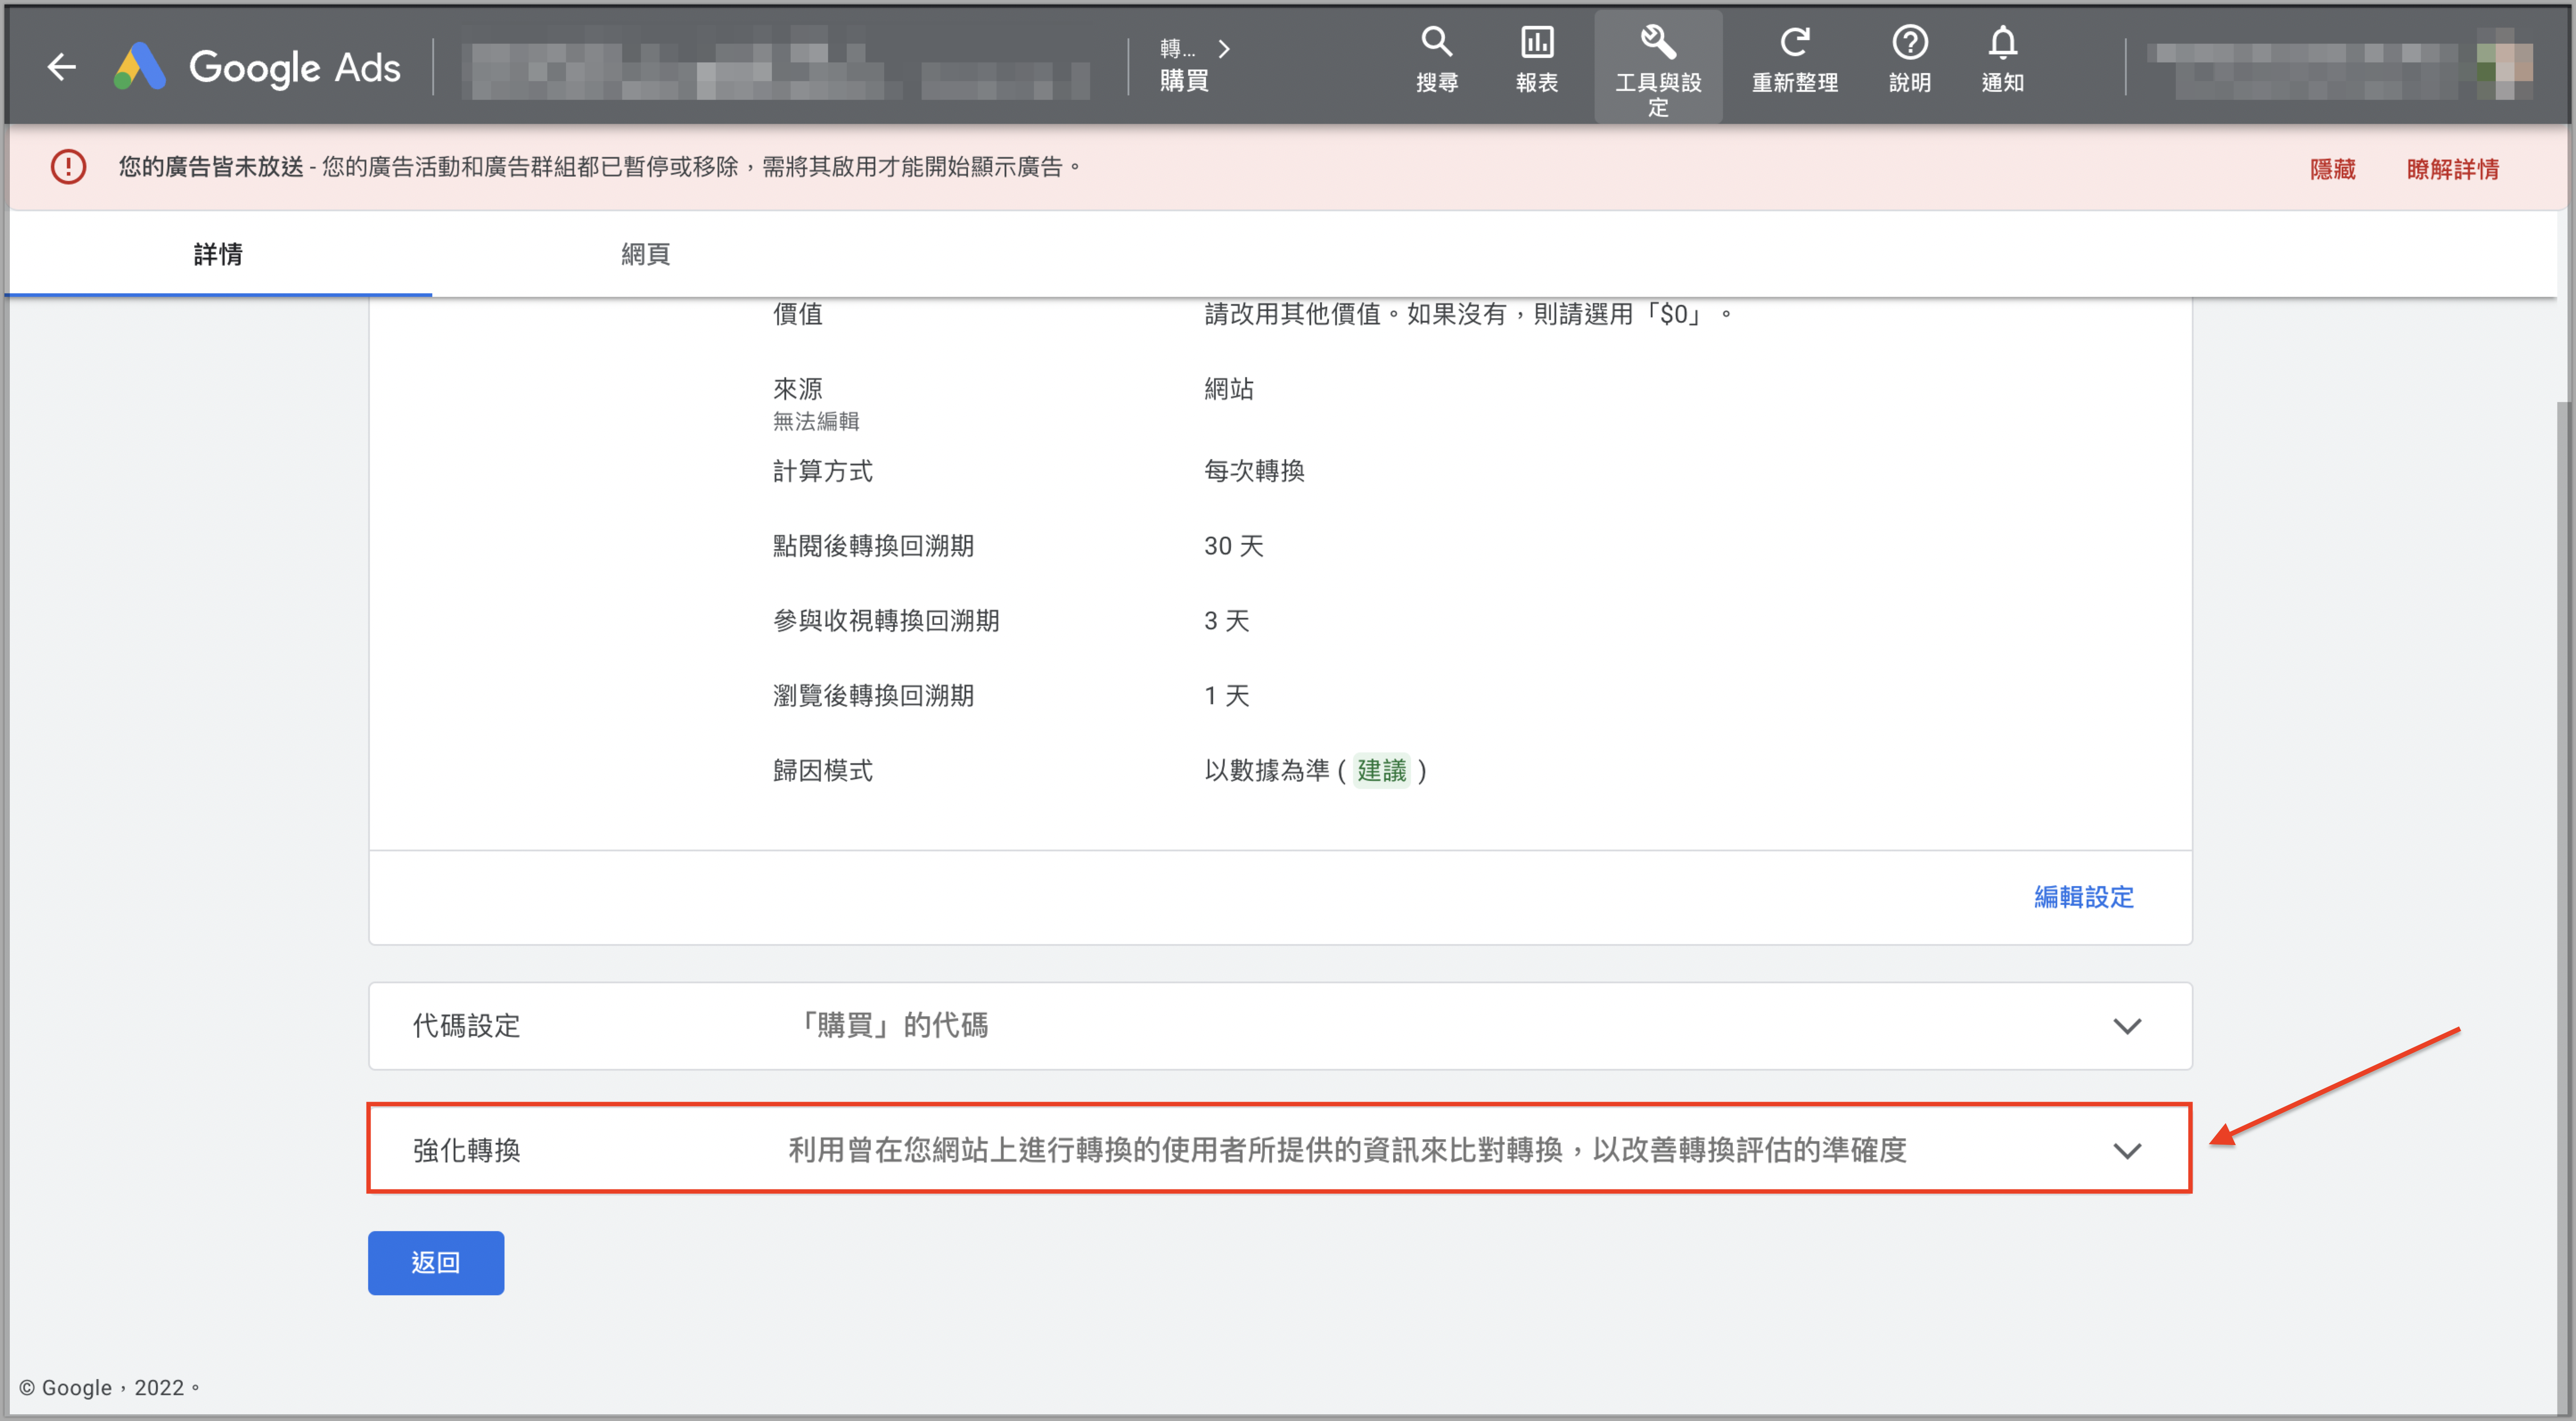Click the 網站 source value
The width and height of the screenshot is (2576, 1421).
(1229, 389)
